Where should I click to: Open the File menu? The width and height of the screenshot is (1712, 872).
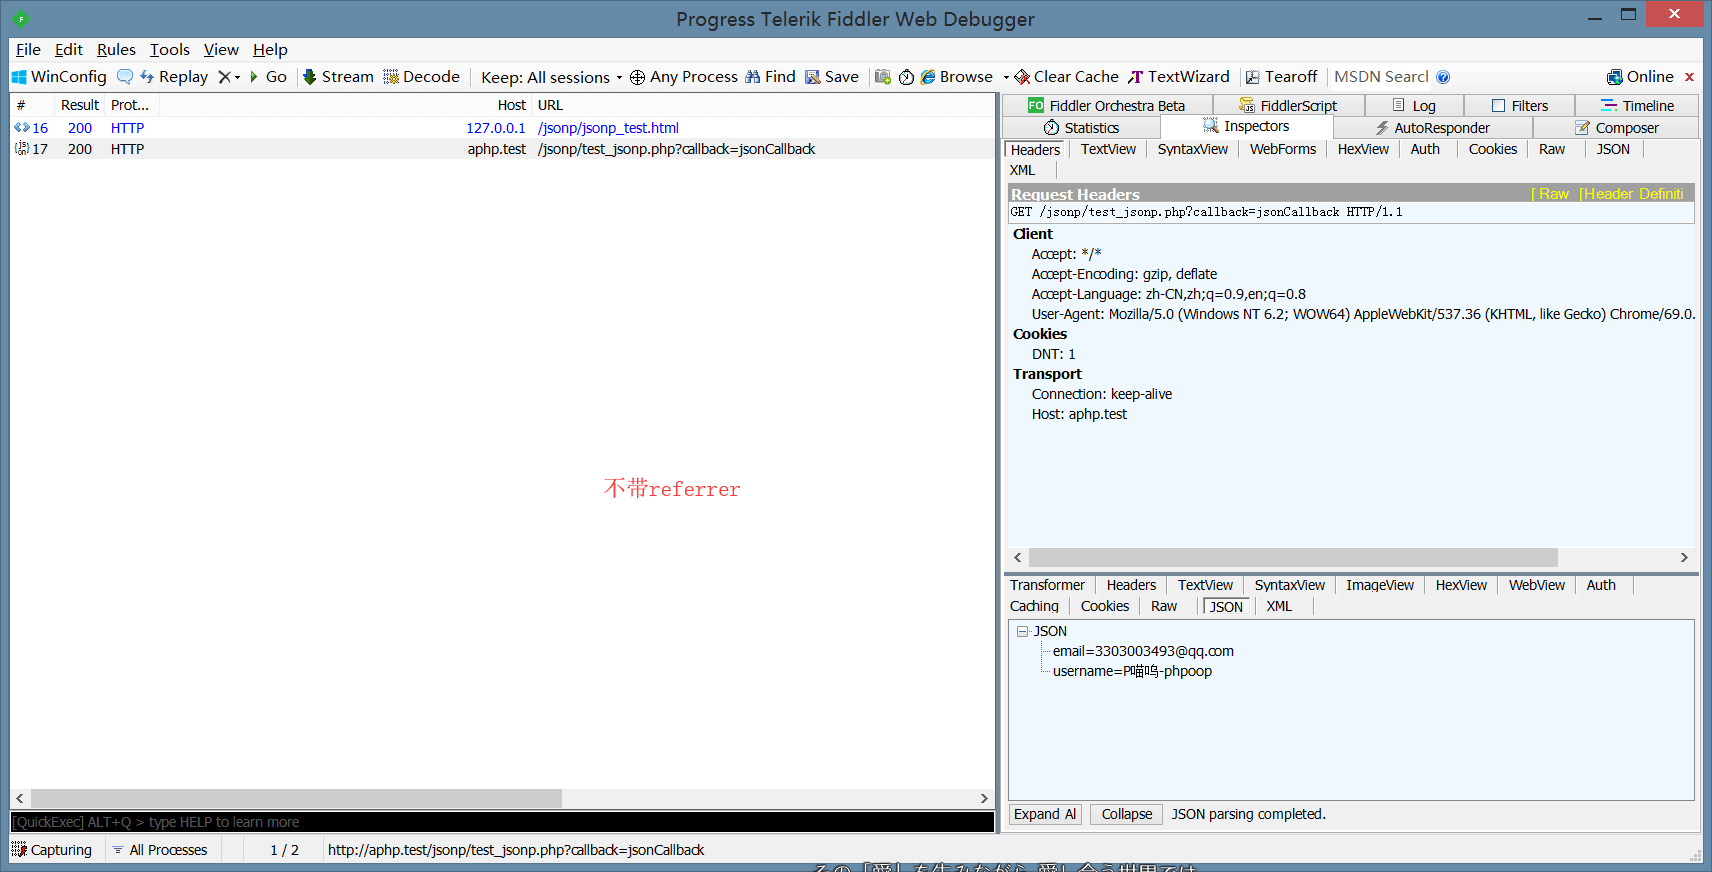click(x=28, y=49)
